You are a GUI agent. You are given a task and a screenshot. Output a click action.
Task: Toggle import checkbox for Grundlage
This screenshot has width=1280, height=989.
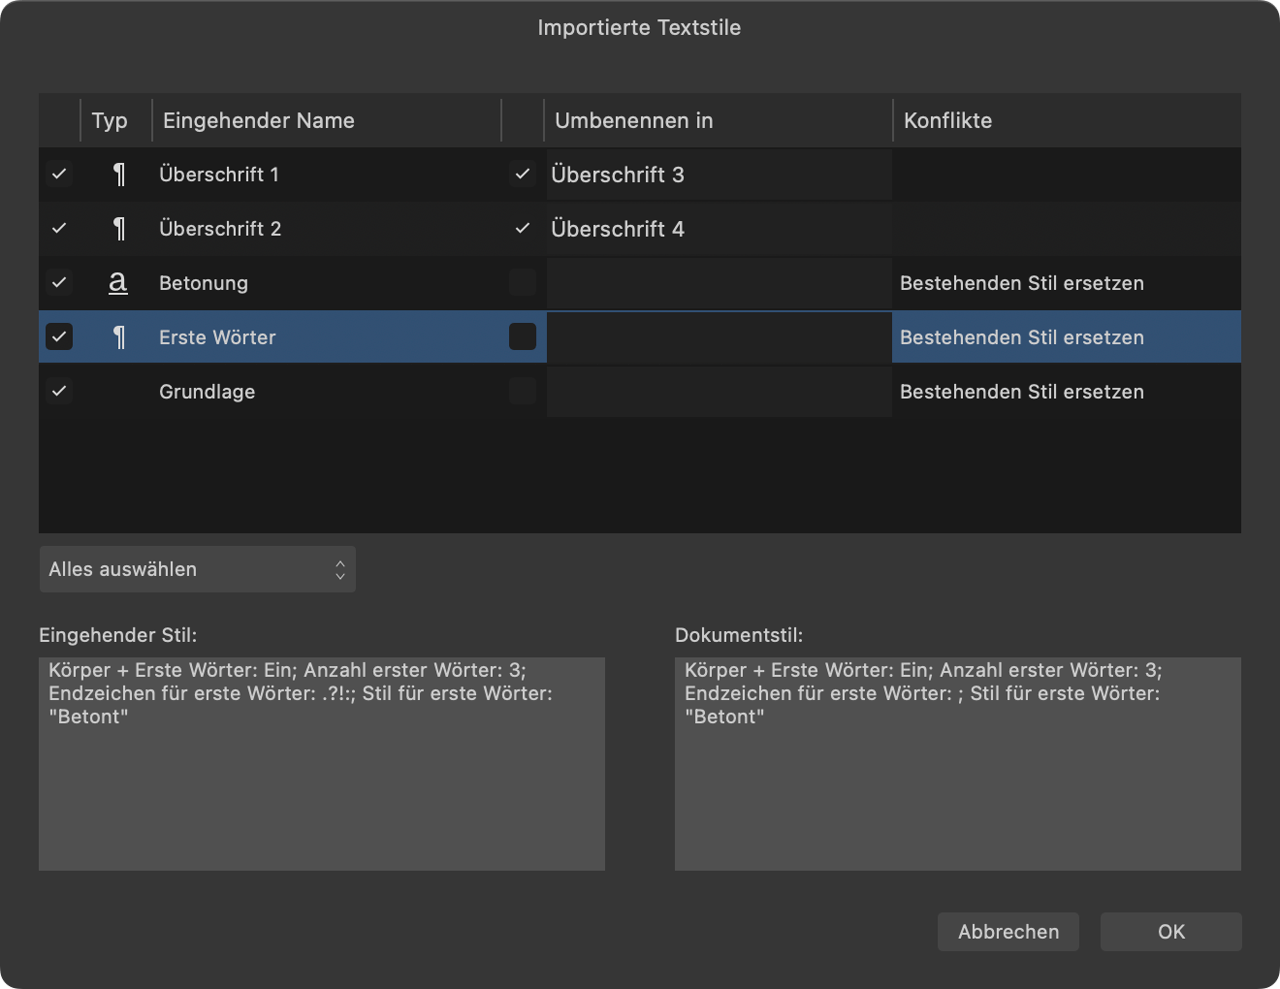(59, 391)
